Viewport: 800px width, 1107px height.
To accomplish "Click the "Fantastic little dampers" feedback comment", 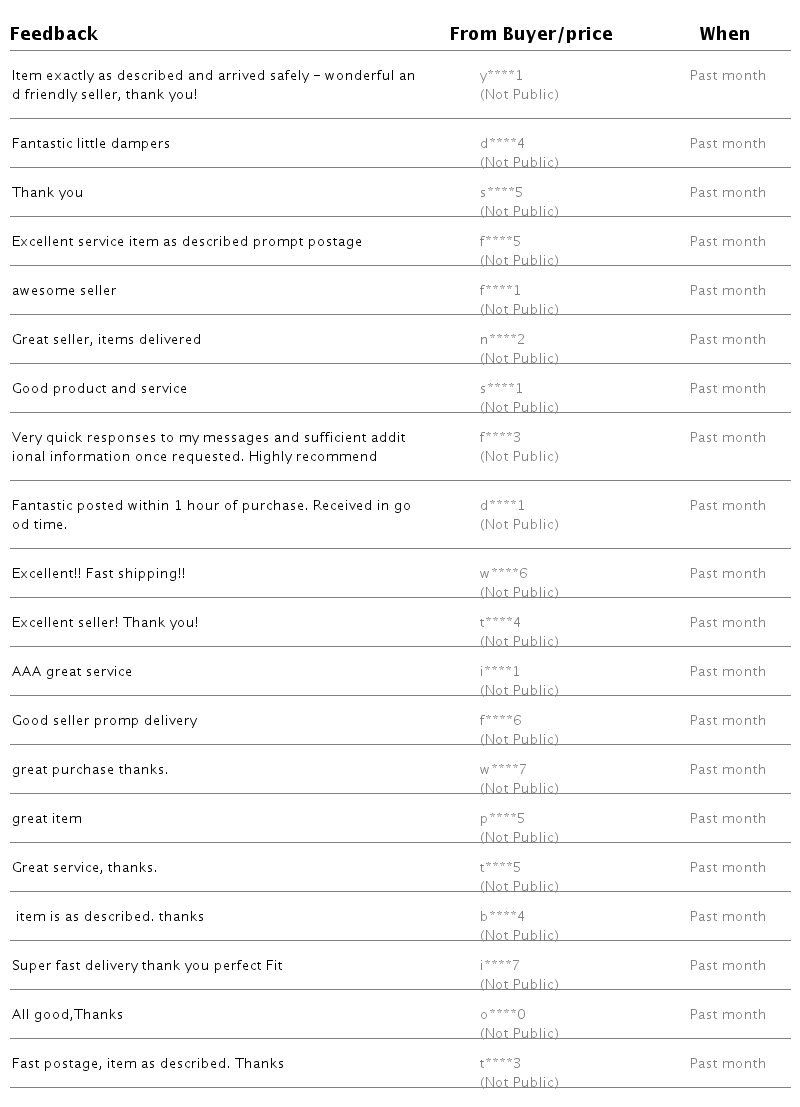I will coord(91,144).
